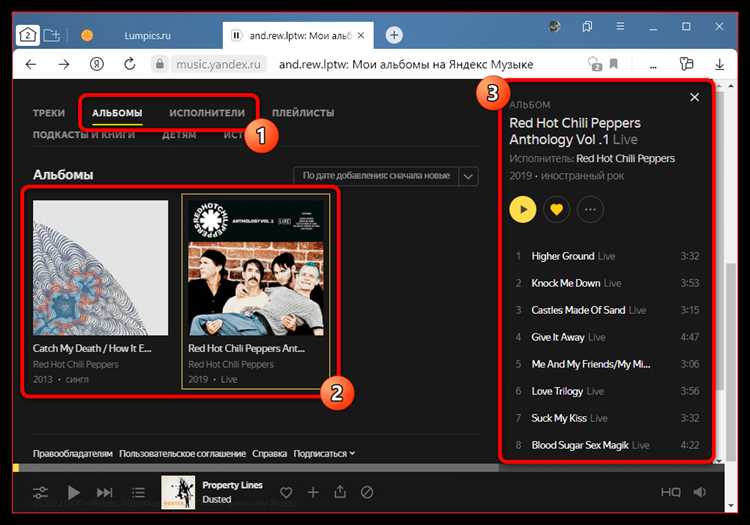Open Red Hot Chili Peppers Anthology cover

coord(256,268)
